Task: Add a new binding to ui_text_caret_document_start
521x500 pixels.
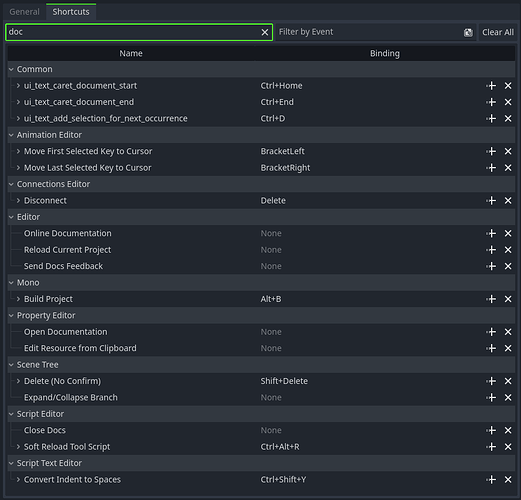Action: pyautogui.click(x=491, y=86)
